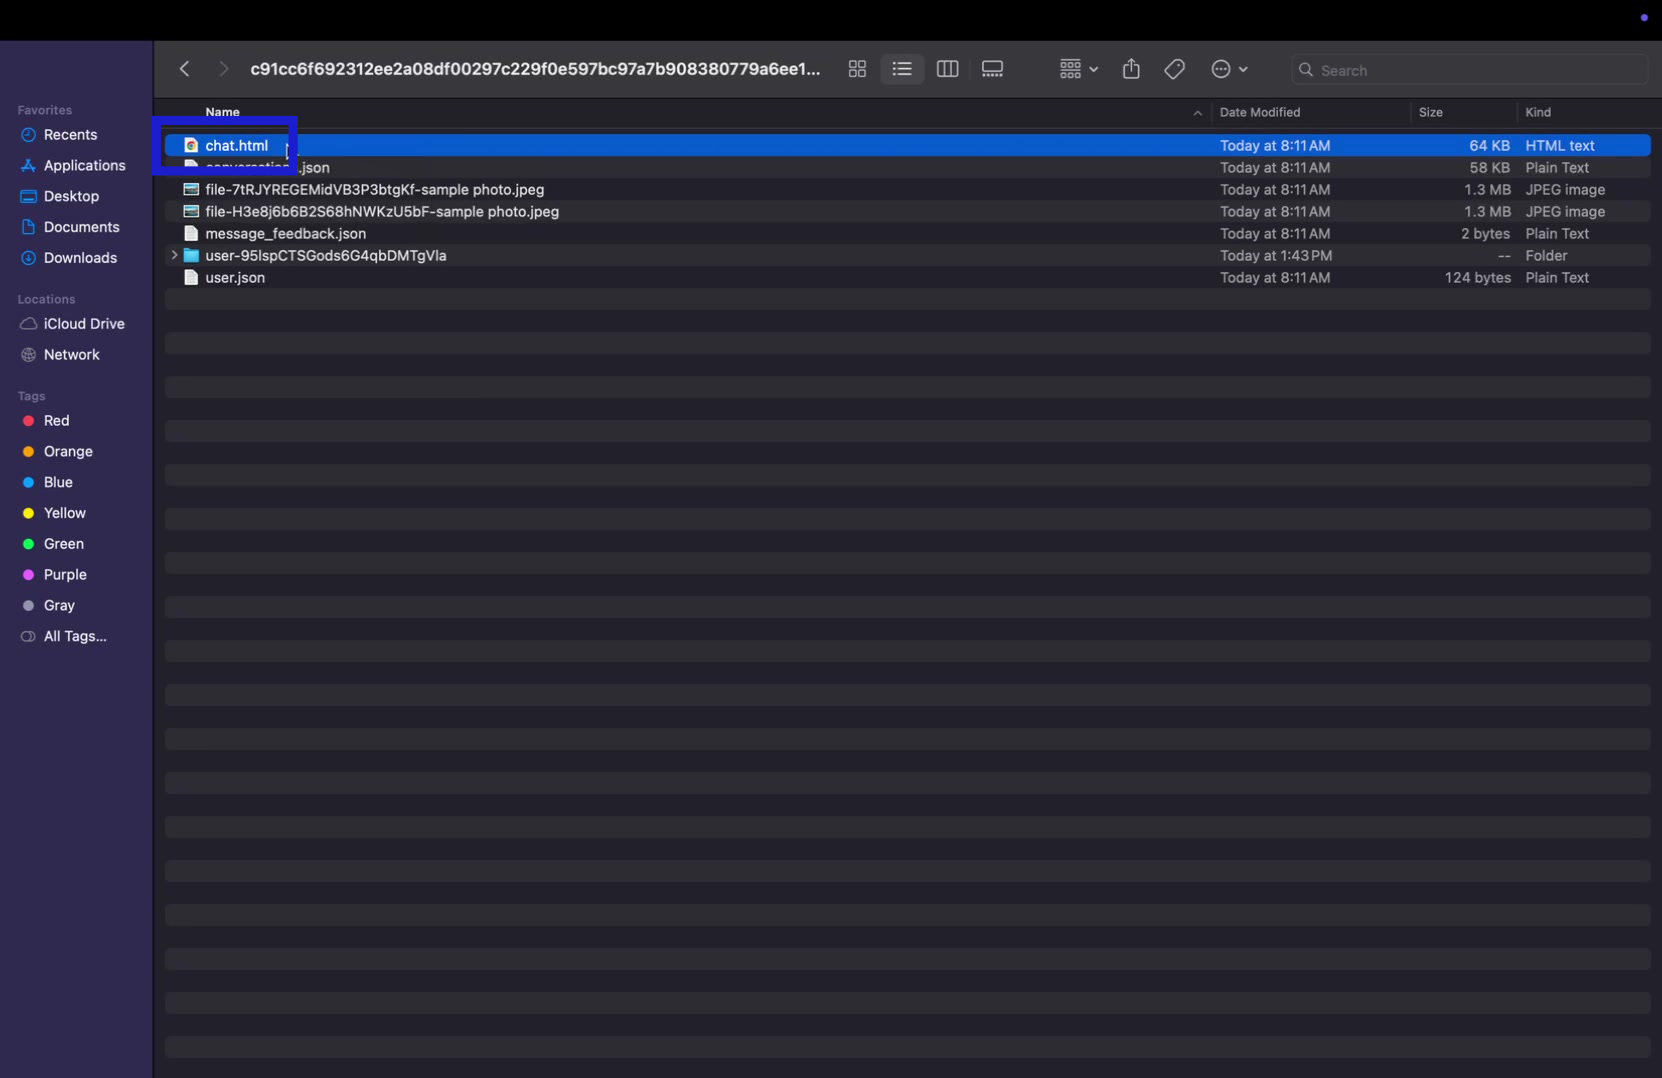Switch to icon view
This screenshot has height=1078, width=1662.
[x=856, y=68]
